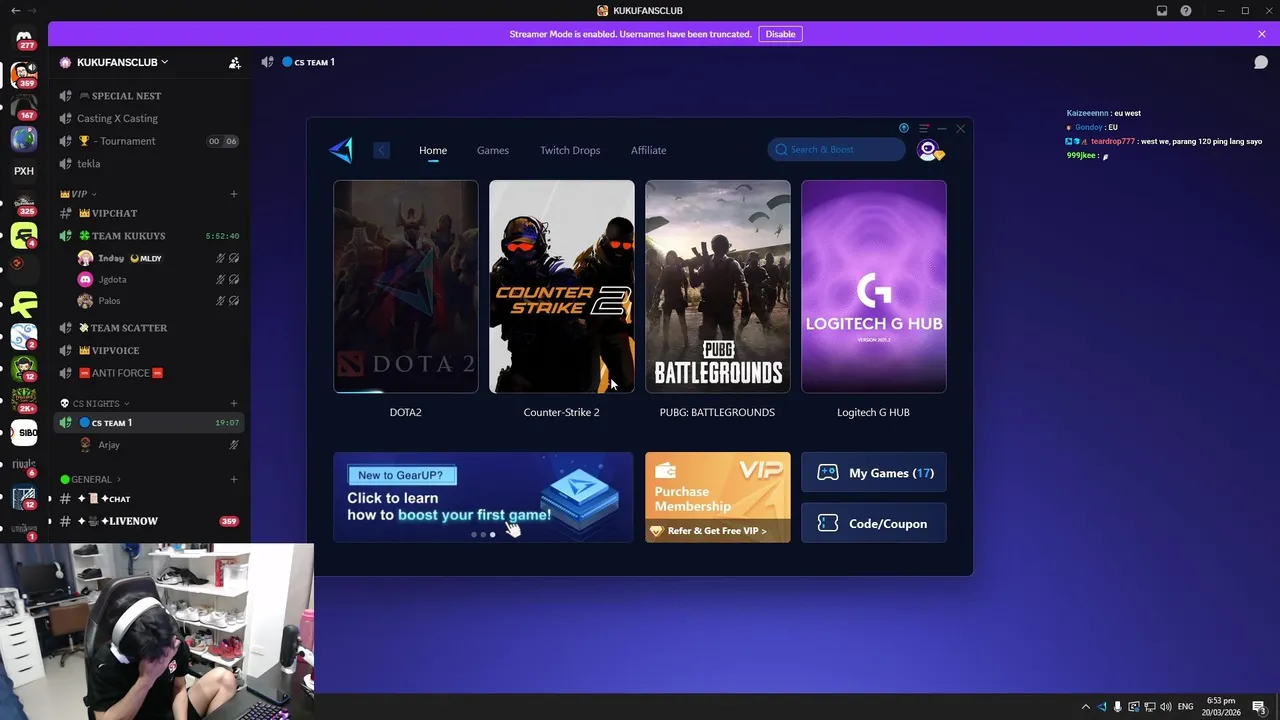This screenshot has height=720, width=1280.
Task: Open the server icon badged 167
Action: click(x=24, y=106)
